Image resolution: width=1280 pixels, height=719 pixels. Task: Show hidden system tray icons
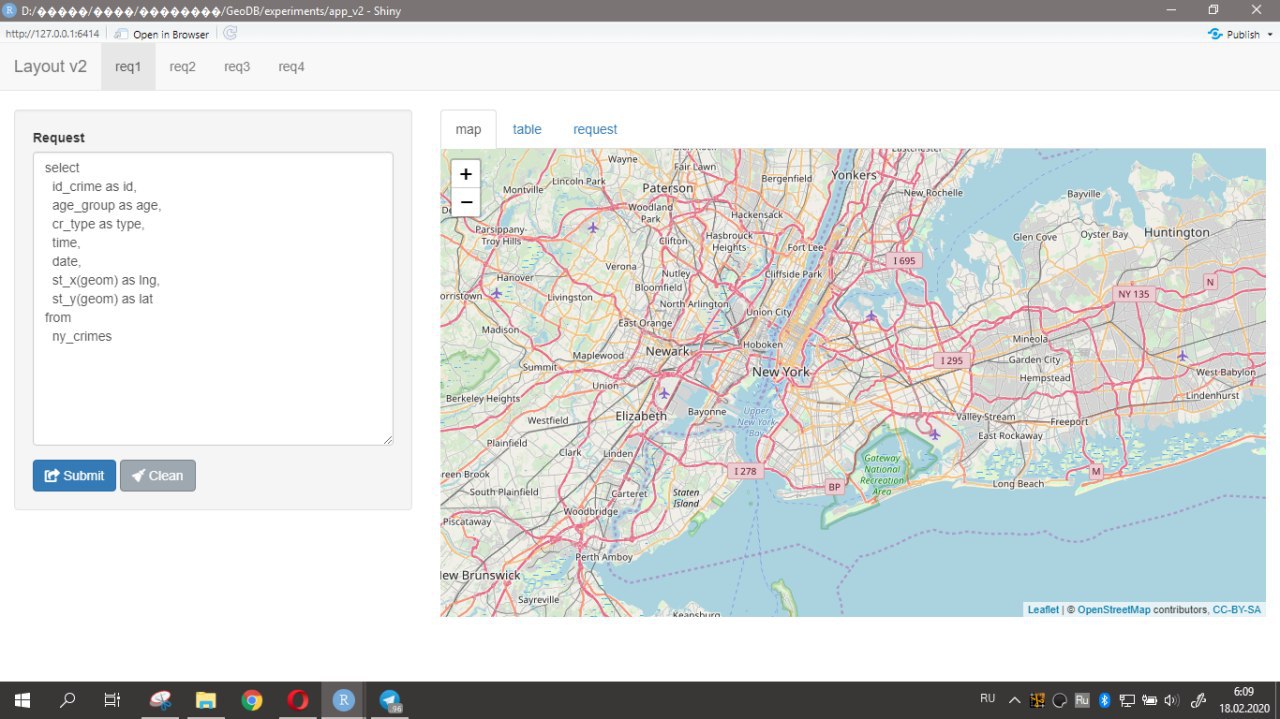point(1015,700)
